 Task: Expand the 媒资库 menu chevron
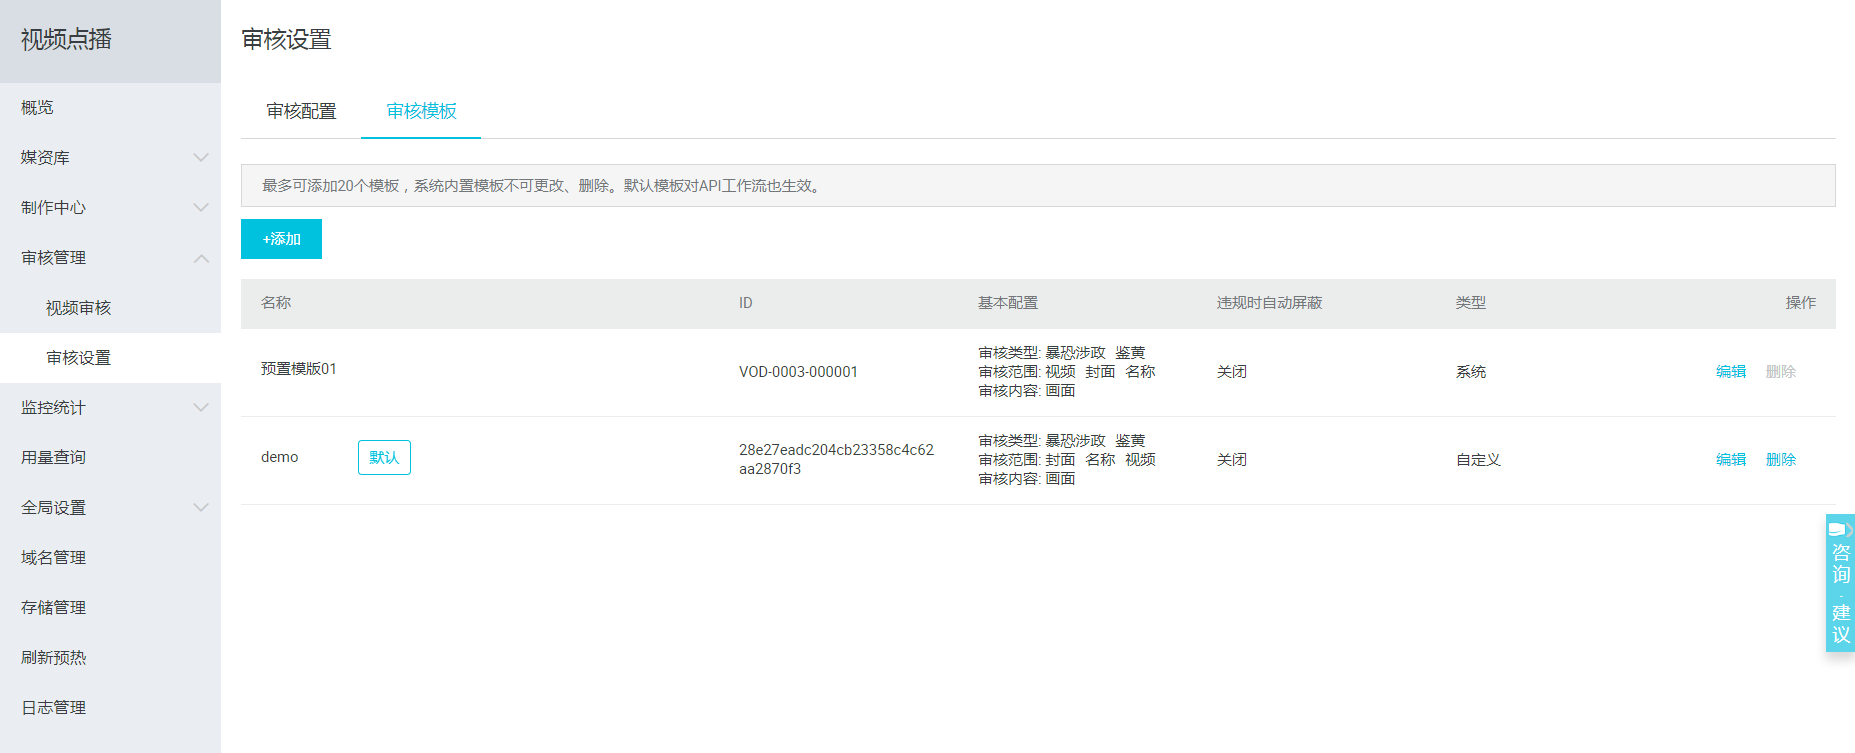(201, 157)
